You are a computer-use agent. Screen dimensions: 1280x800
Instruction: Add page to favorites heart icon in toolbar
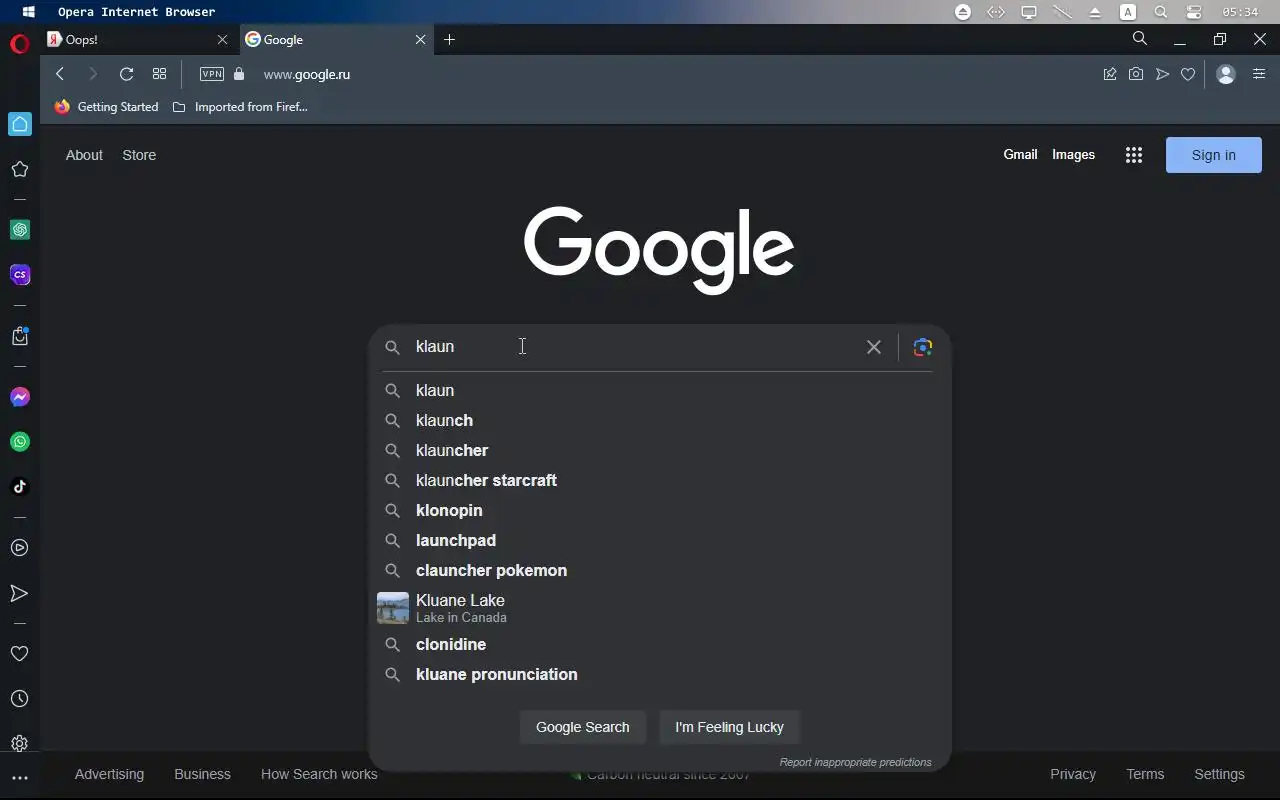(x=1188, y=74)
